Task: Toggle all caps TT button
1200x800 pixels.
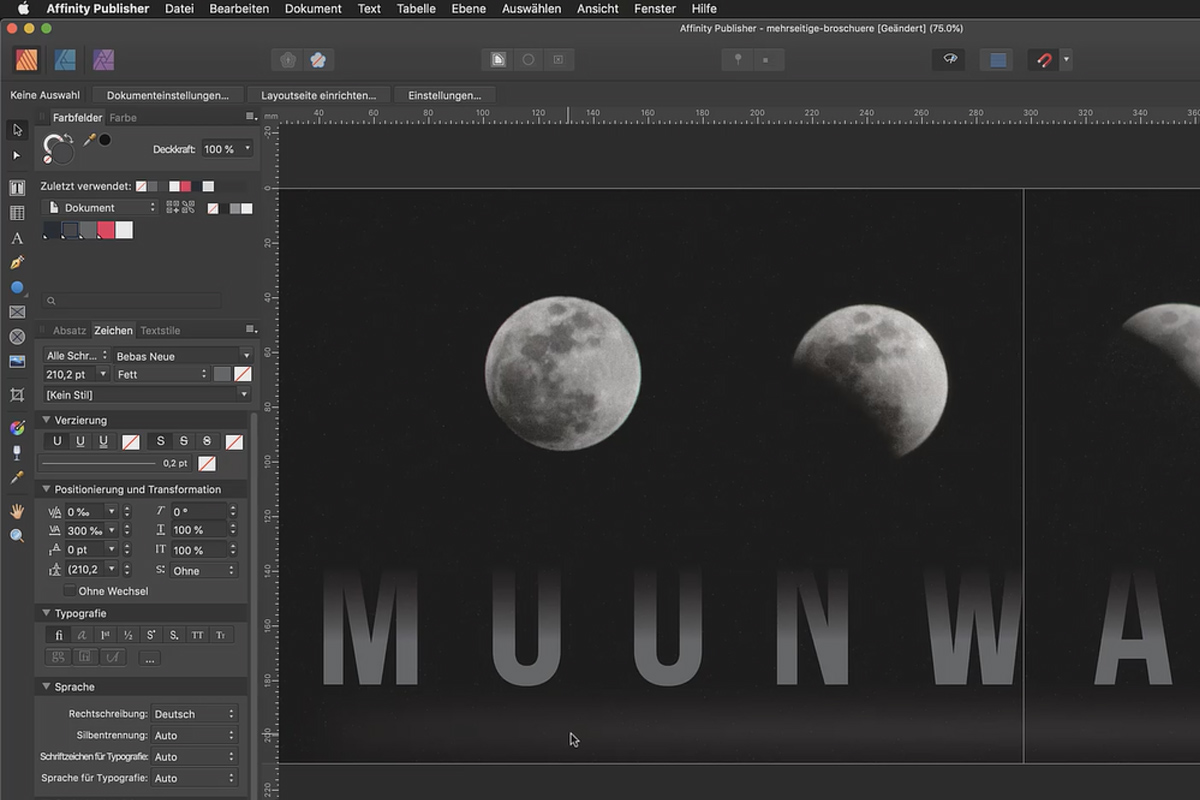Action: (x=198, y=635)
